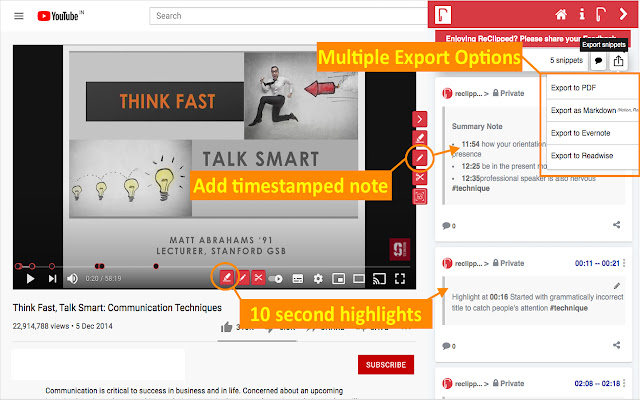The image size is (640, 400).
Task: Click the video progress bar
Action: click(214, 267)
